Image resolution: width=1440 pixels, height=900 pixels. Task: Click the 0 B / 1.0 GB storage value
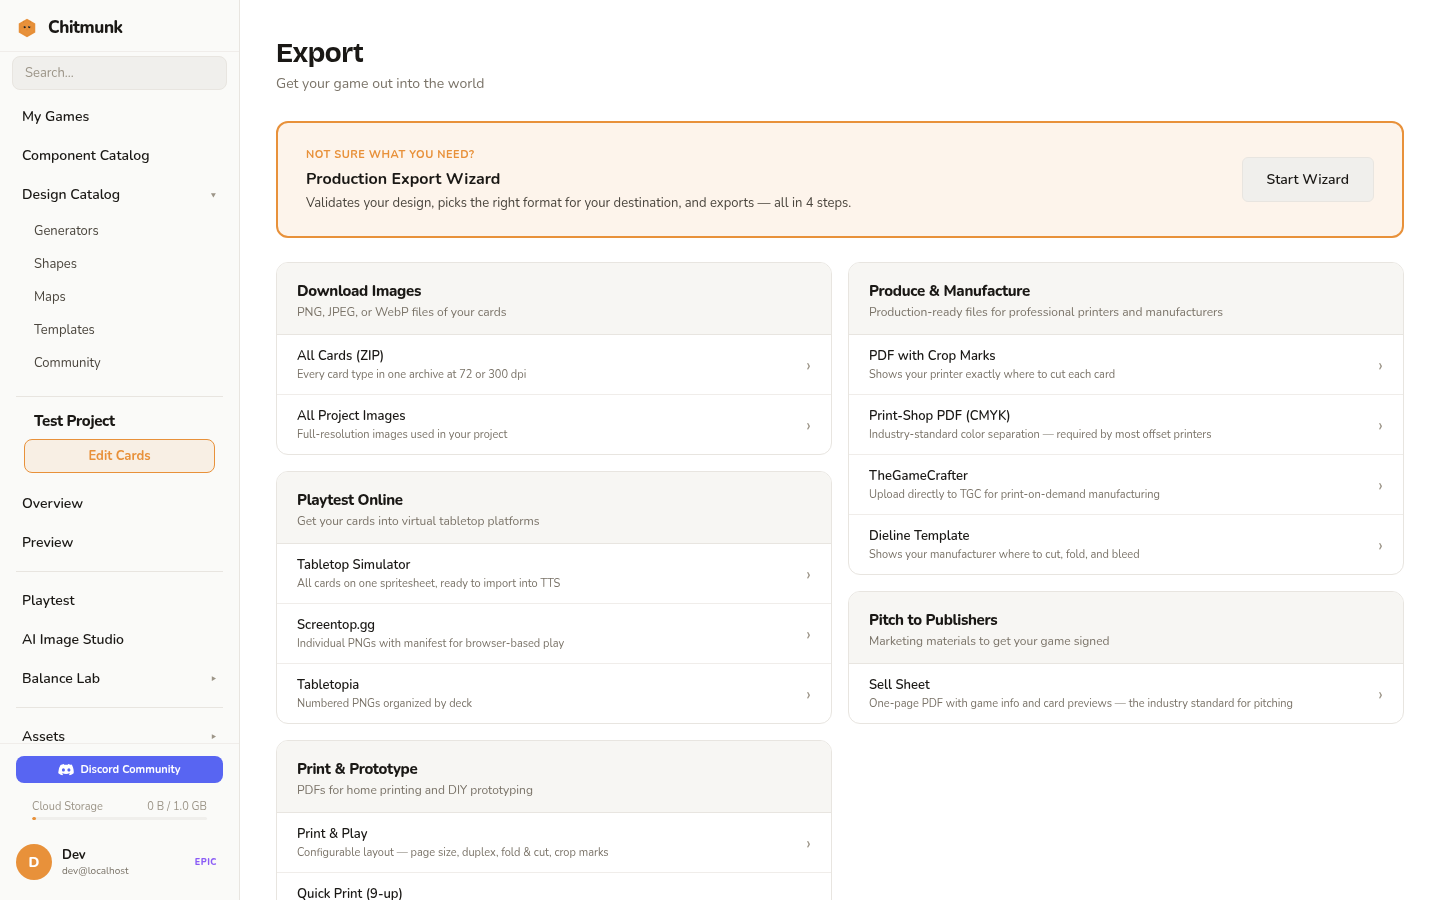[177, 806]
